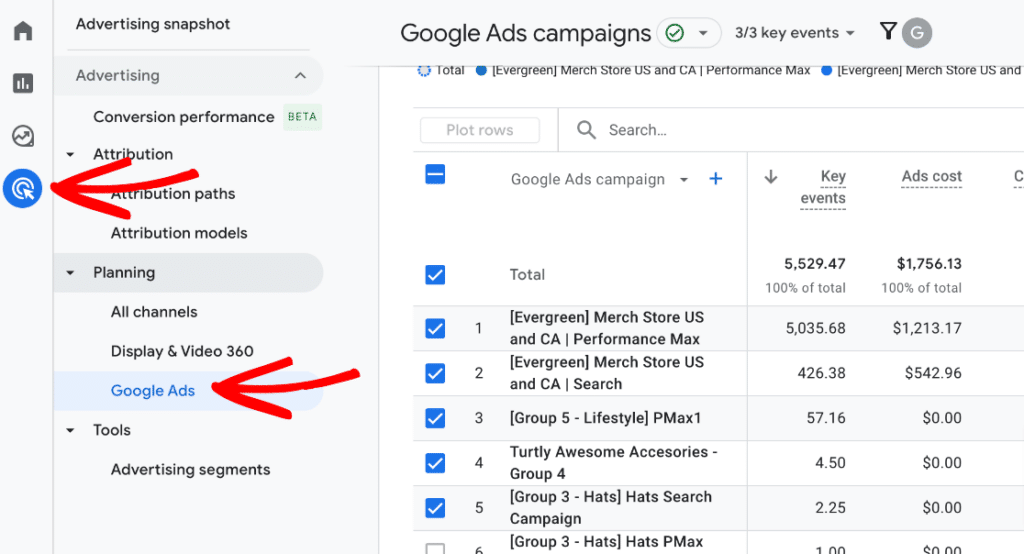Select the Advertising target icon
This screenshot has width=1024, height=554.
23,188
